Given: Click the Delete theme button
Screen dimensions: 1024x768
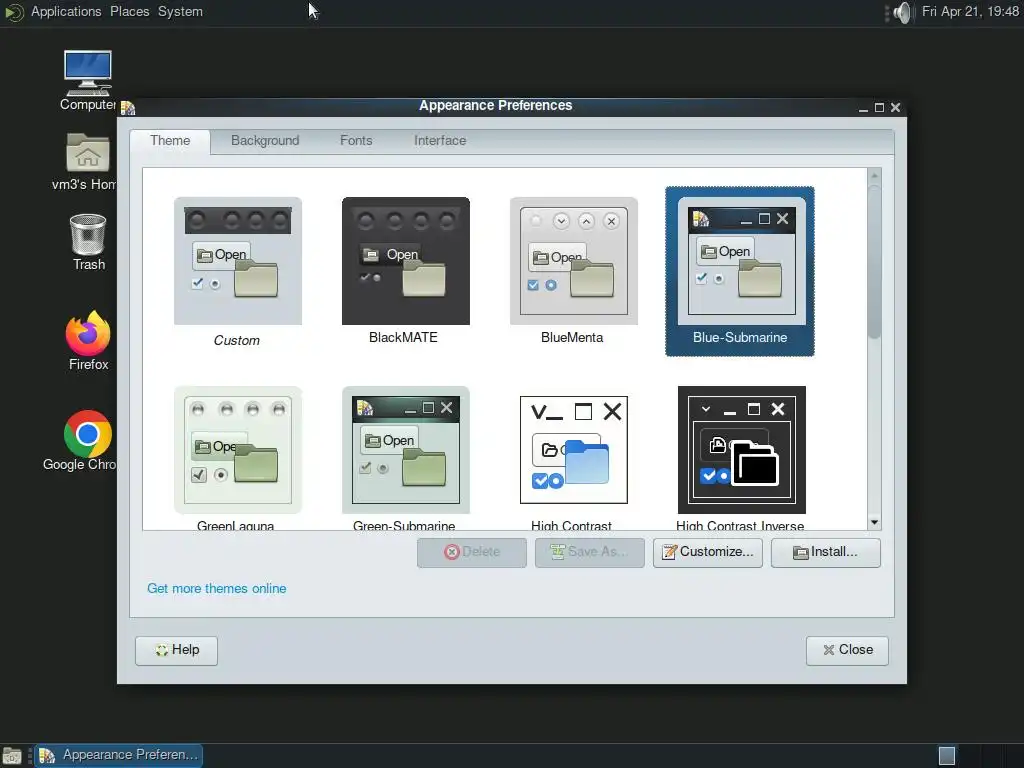Looking at the screenshot, I should pyautogui.click(x=472, y=552).
